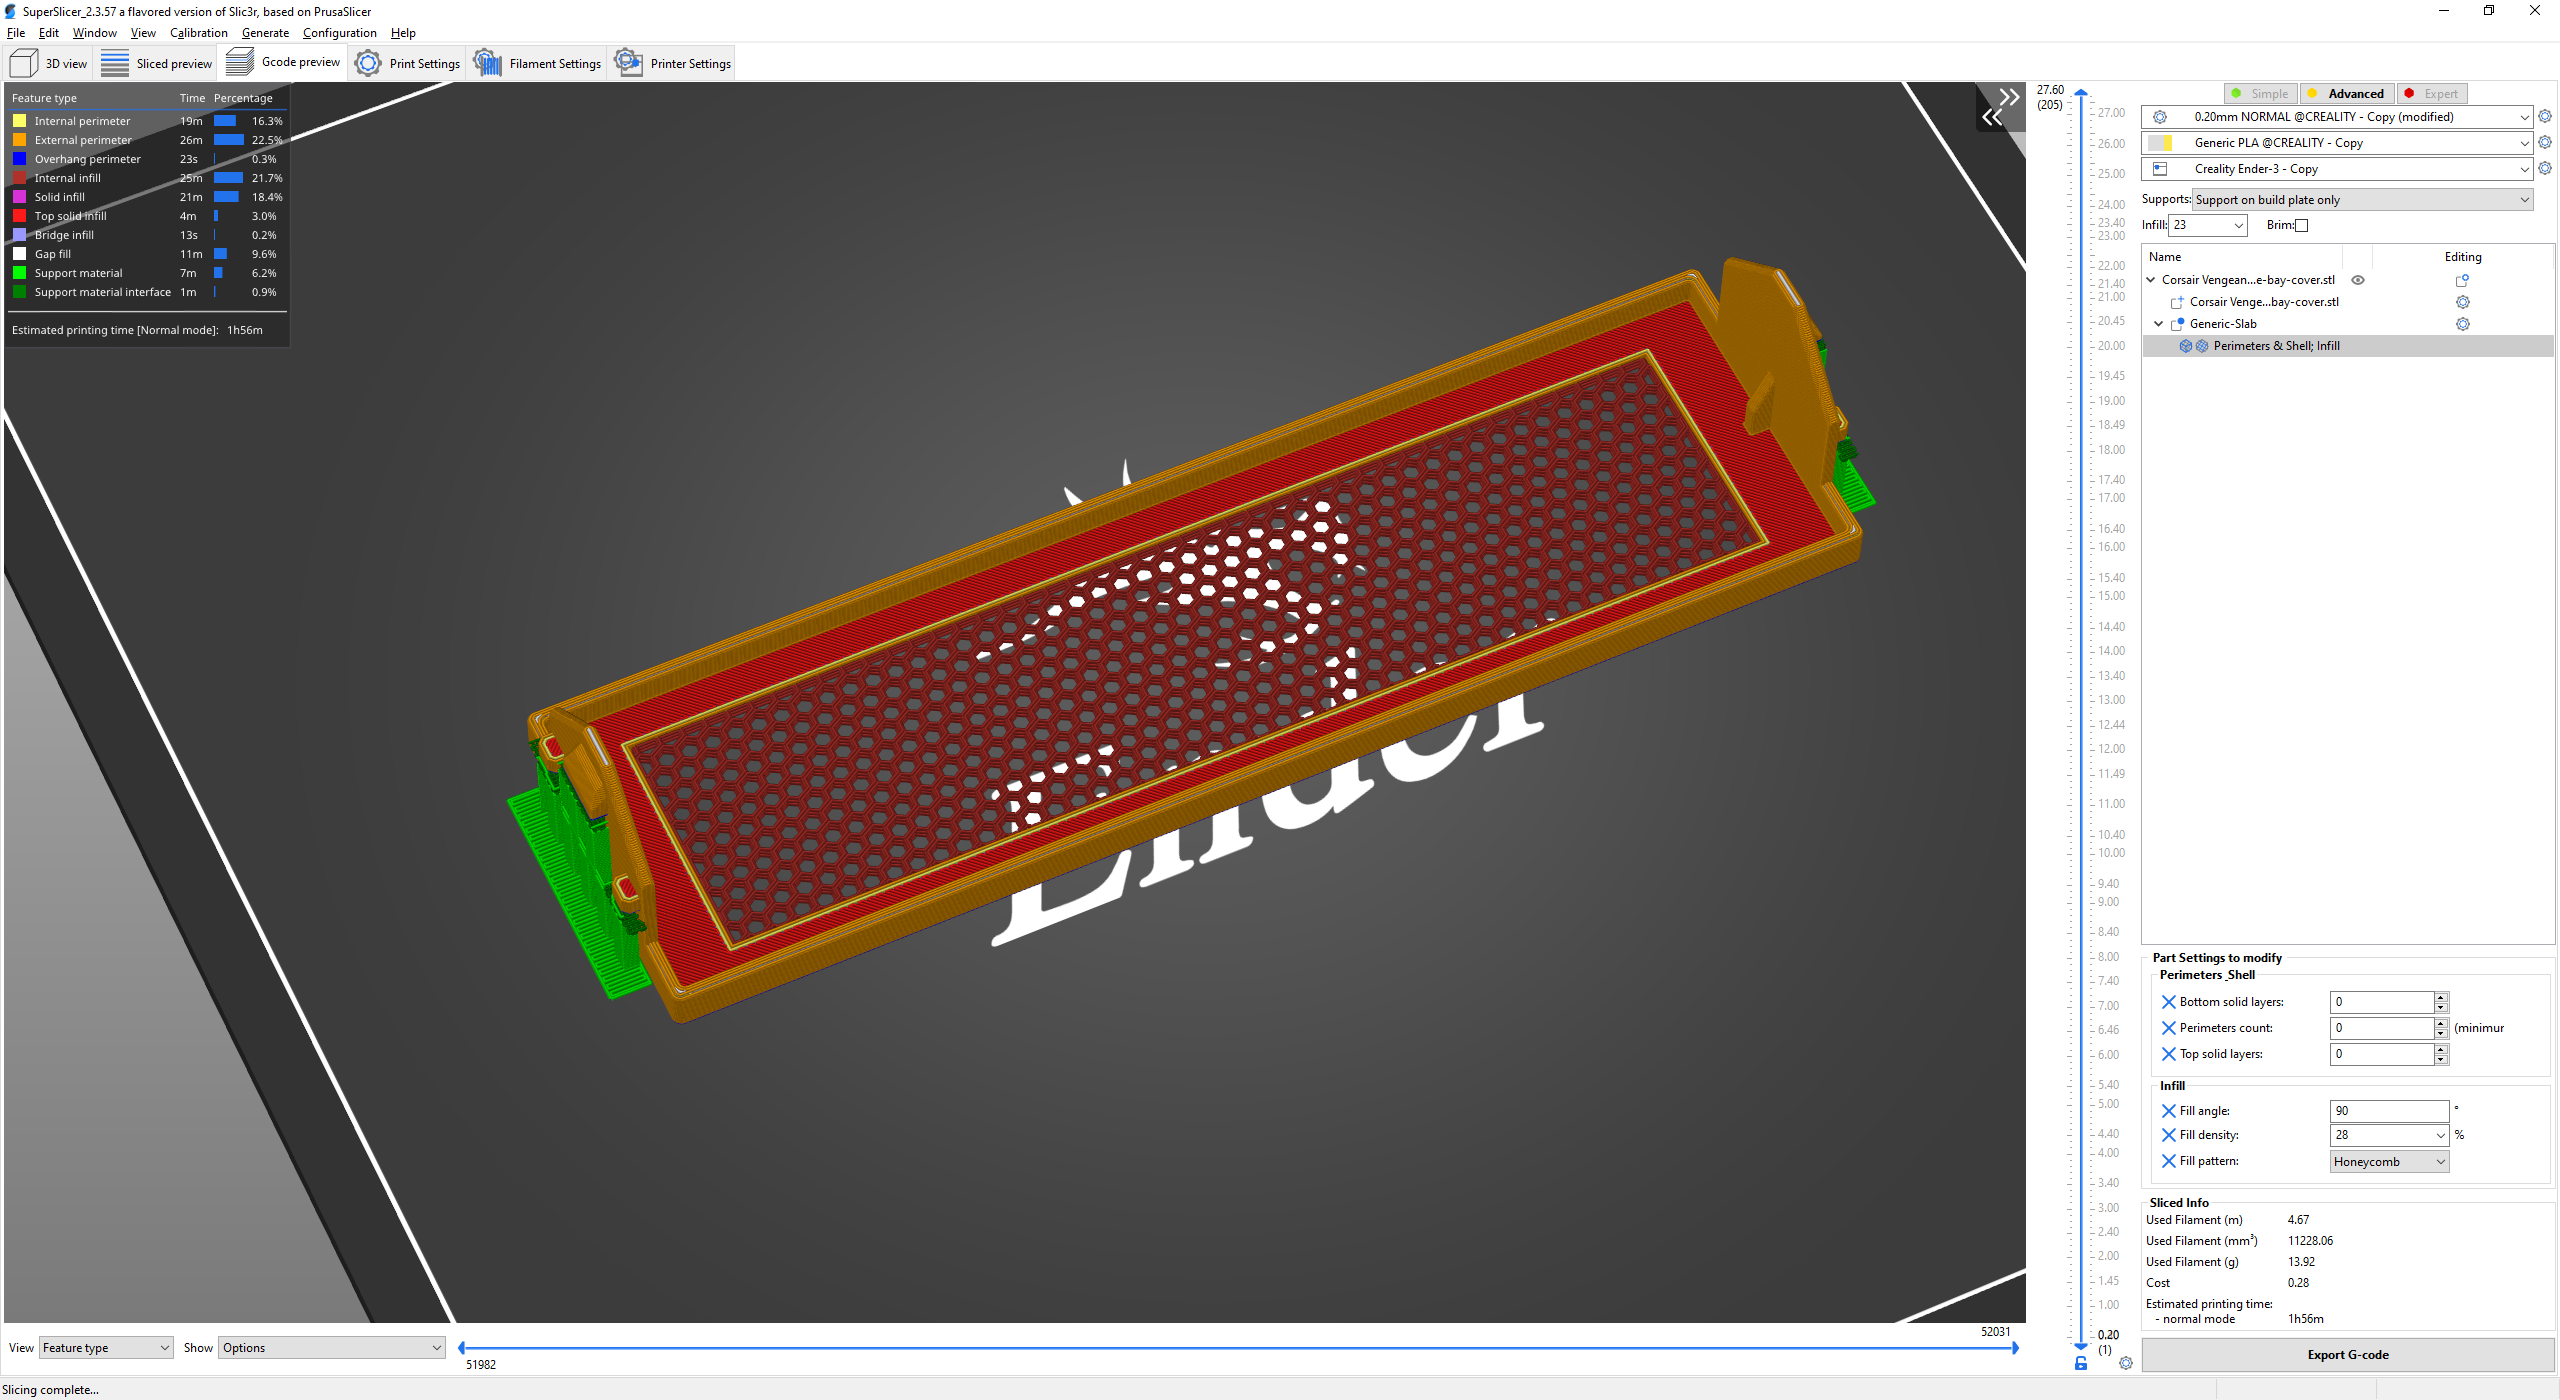Switch to Gcode preview tab
This screenshot has width=2560, height=1400.
coord(283,62)
